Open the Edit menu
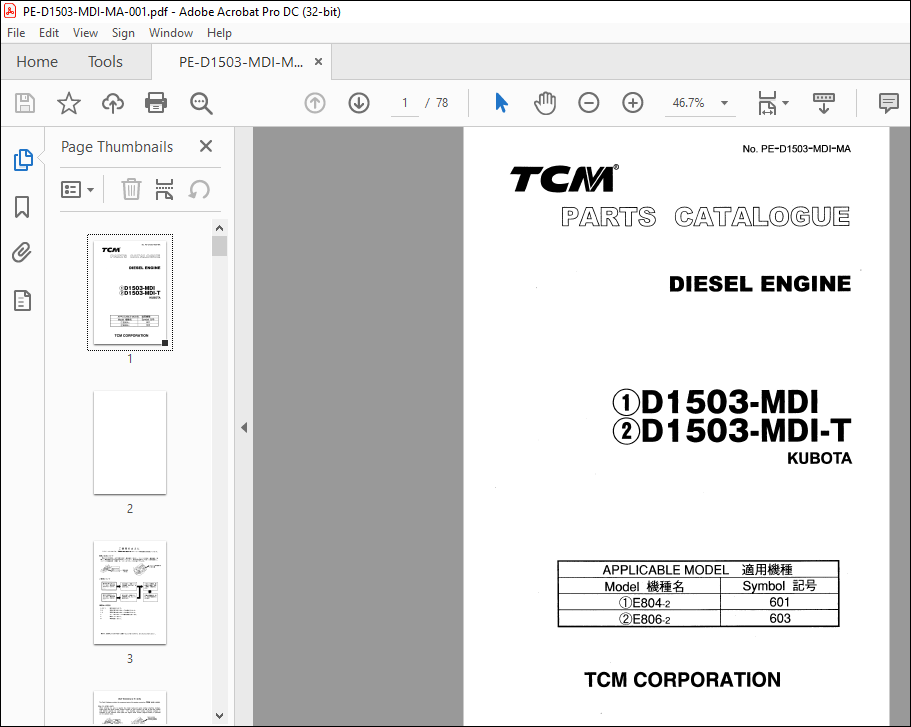The image size is (911, 727). coord(49,33)
